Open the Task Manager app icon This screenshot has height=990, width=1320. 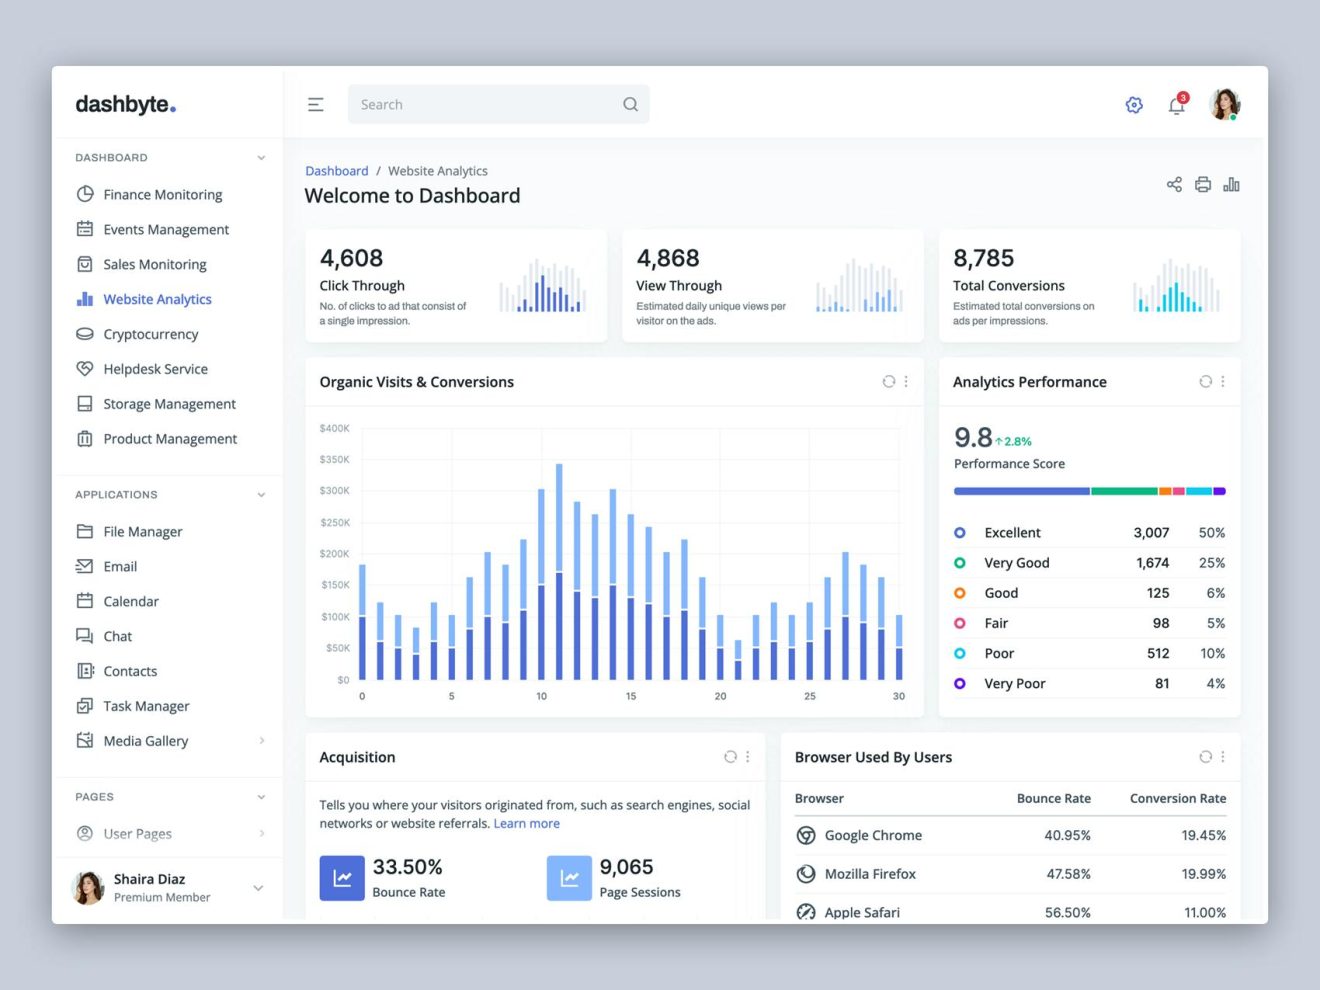click(x=85, y=705)
